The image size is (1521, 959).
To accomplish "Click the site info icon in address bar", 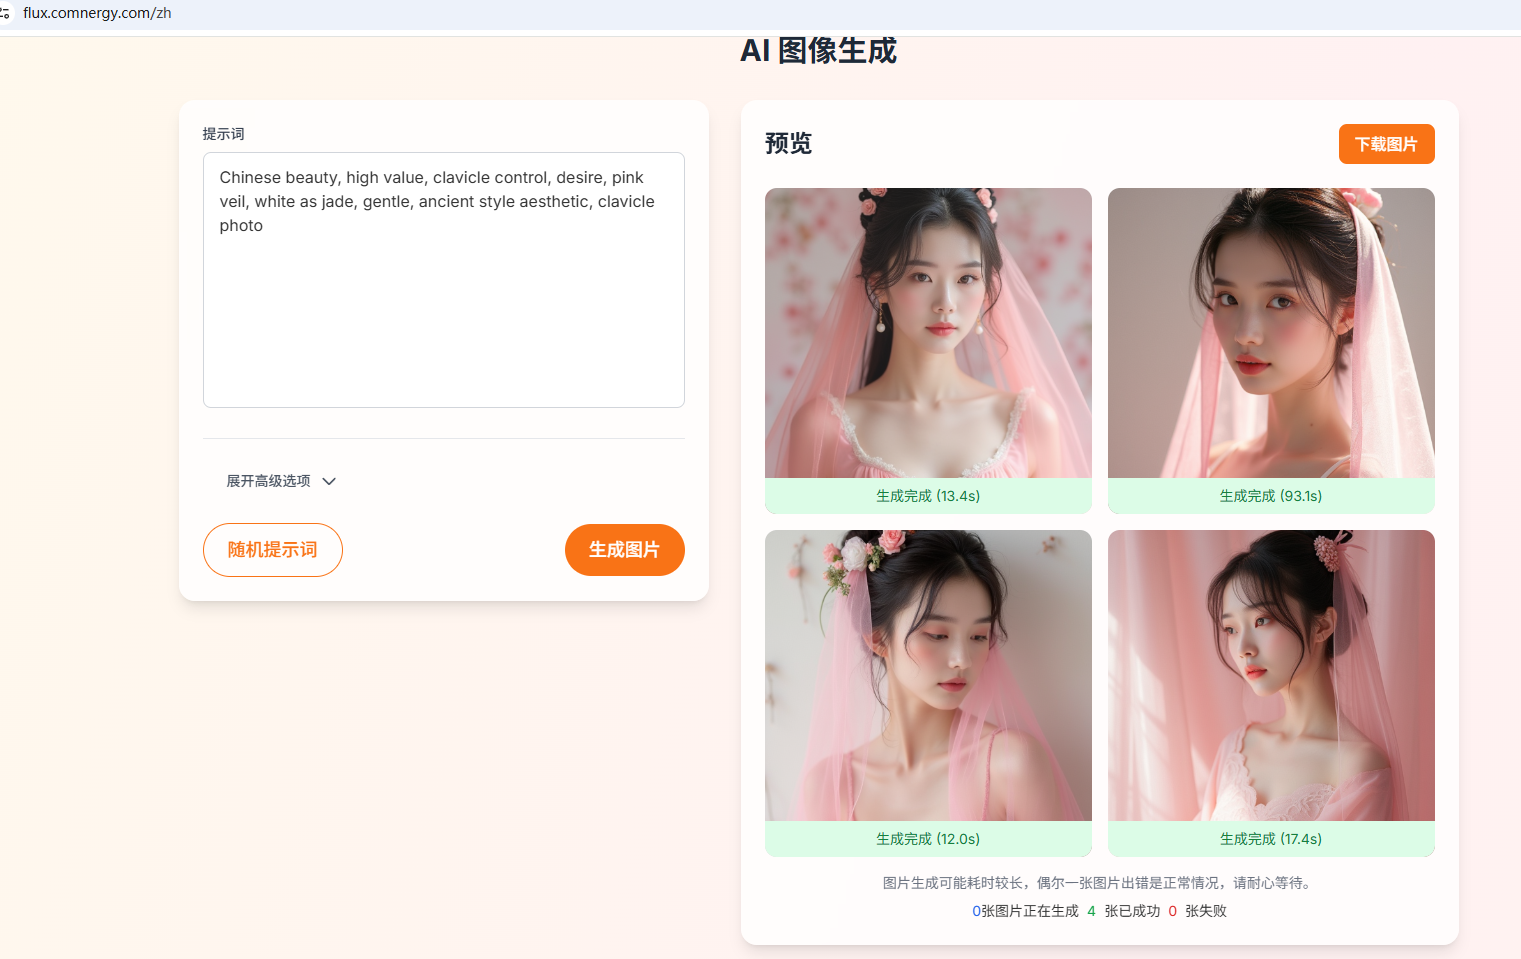I will [5, 13].
